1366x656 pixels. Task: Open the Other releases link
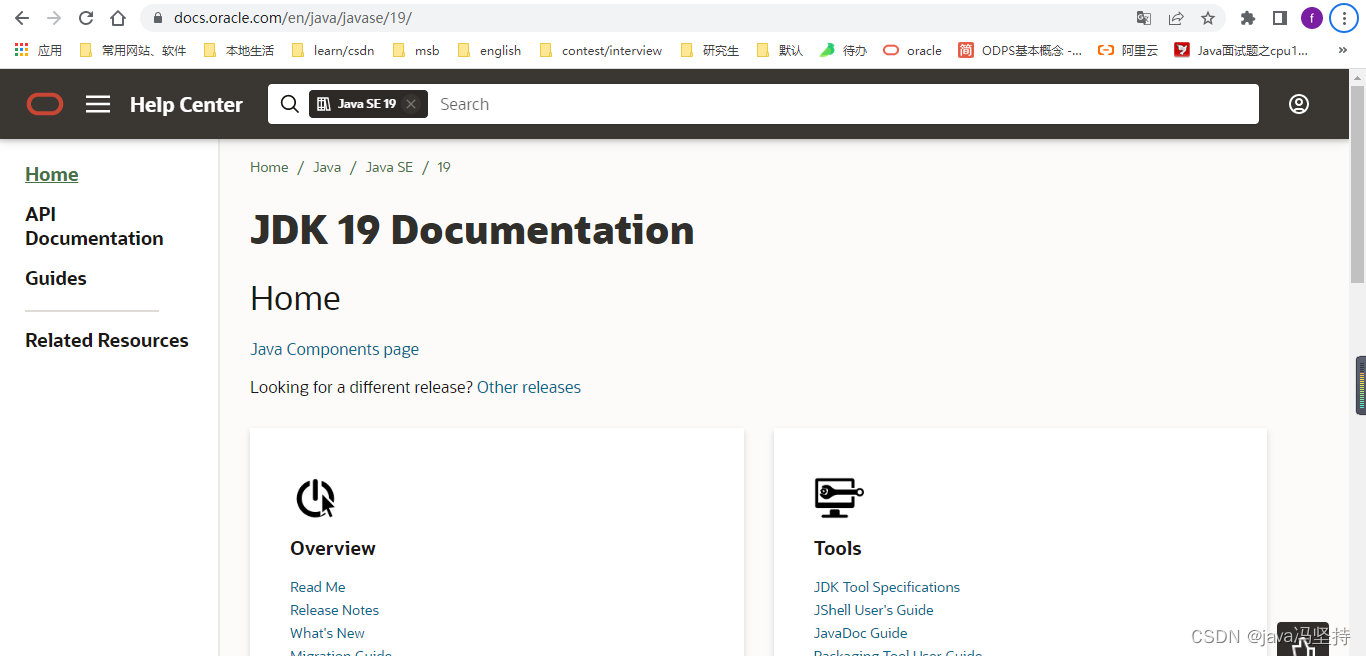[529, 387]
